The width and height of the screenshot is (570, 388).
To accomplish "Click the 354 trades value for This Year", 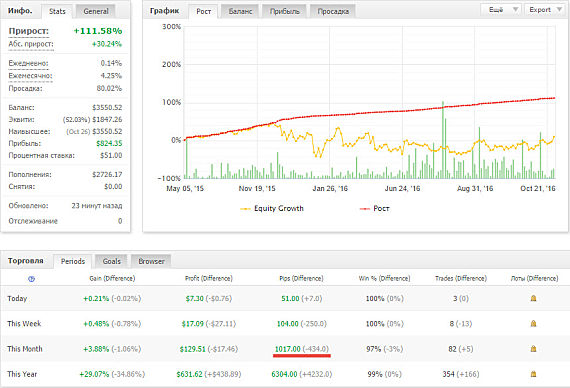I will (x=449, y=374).
